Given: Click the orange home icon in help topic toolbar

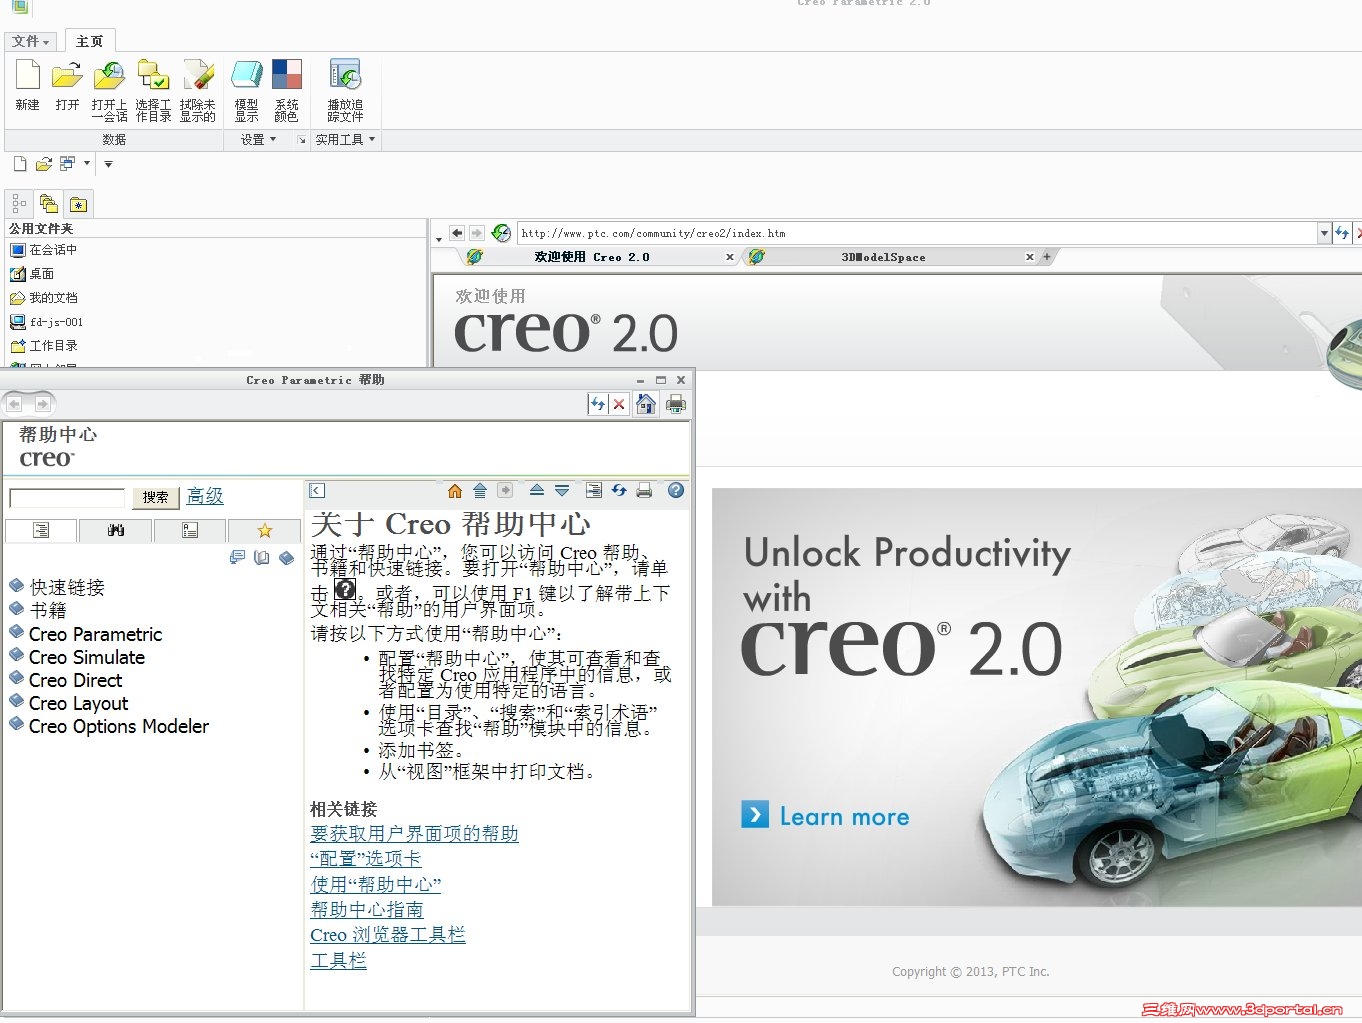Looking at the screenshot, I should tap(455, 490).
